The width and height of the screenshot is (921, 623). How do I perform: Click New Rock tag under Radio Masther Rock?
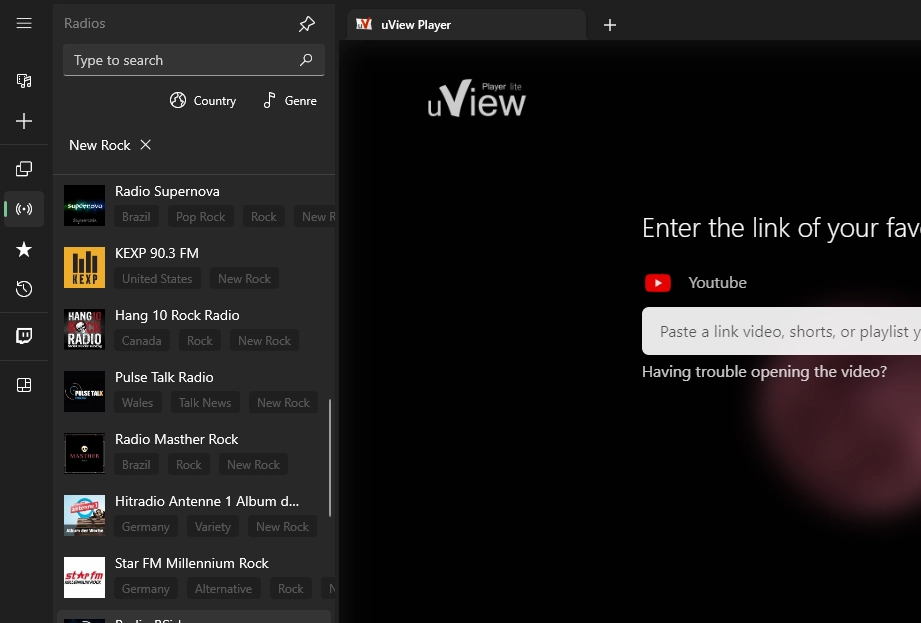[253, 464]
